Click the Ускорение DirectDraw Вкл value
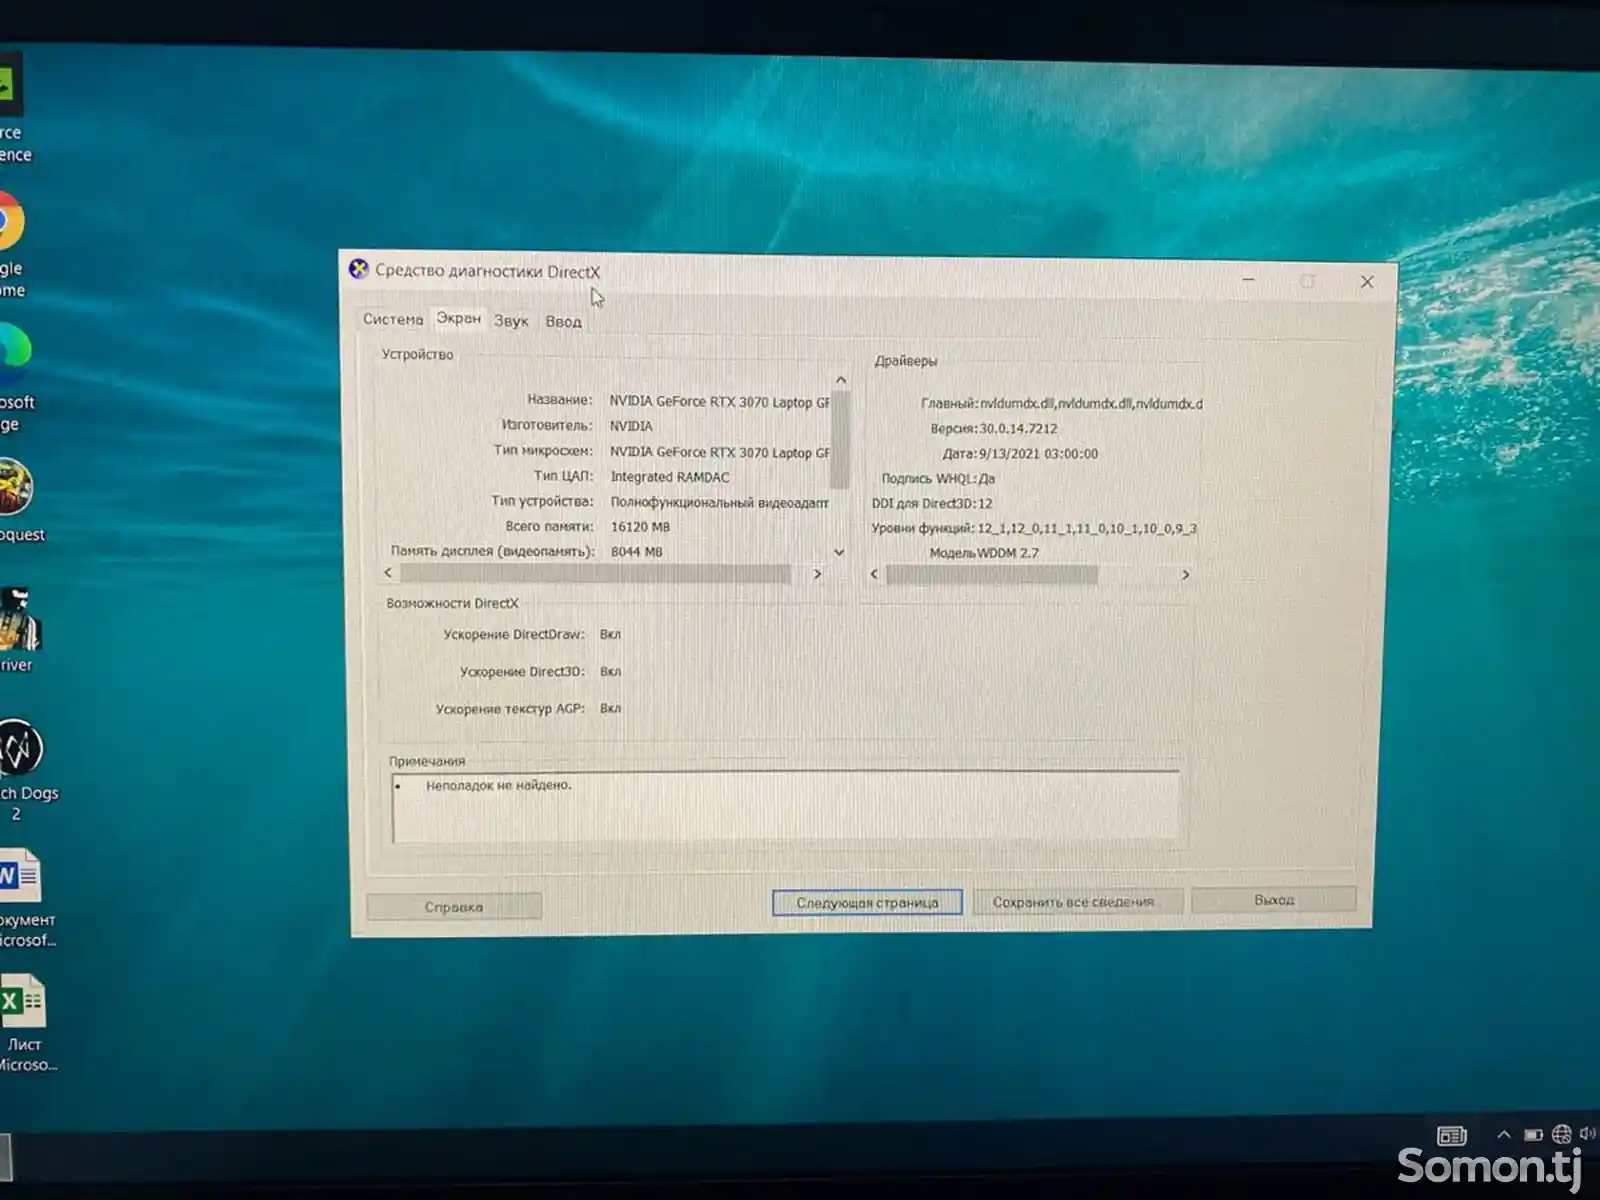The width and height of the screenshot is (1600, 1200). point(610,635)
